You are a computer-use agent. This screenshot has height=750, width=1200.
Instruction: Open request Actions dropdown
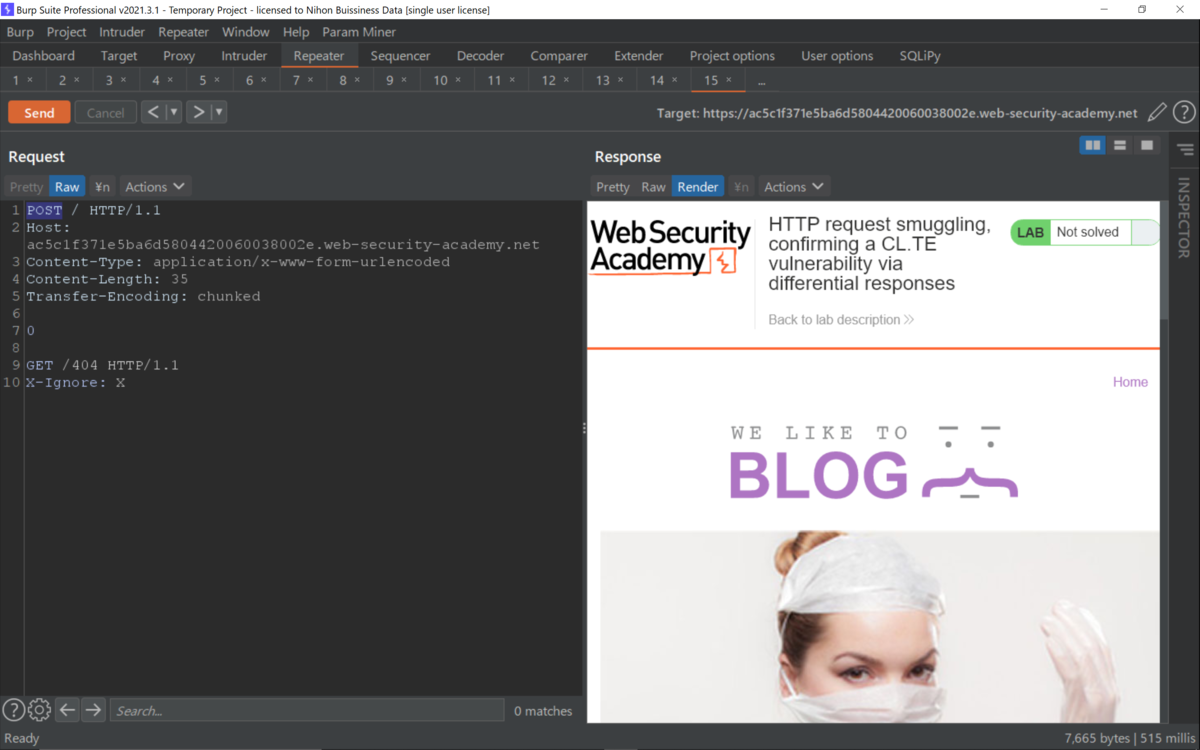click(155, 187)
